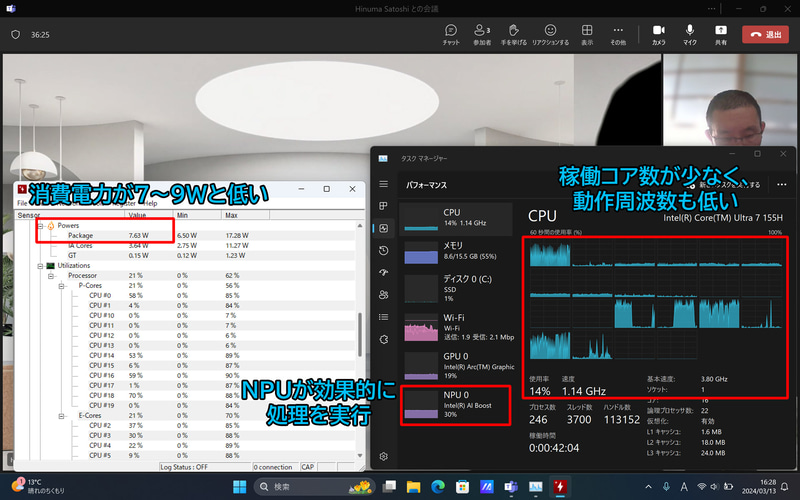The width and height of the screenshot is (800, 500).
Task: Click the Sensor column header
Action: pyautogui.click(x=68, y=215)
